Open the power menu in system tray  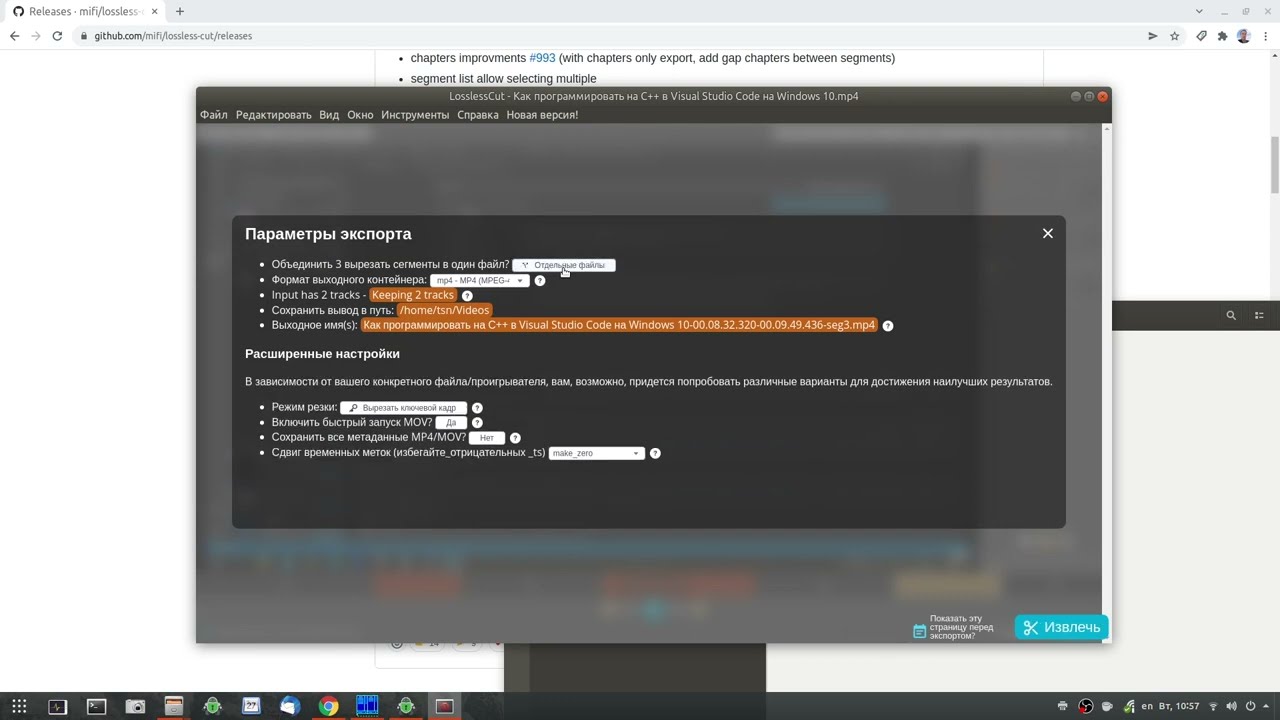[1250, 706]
